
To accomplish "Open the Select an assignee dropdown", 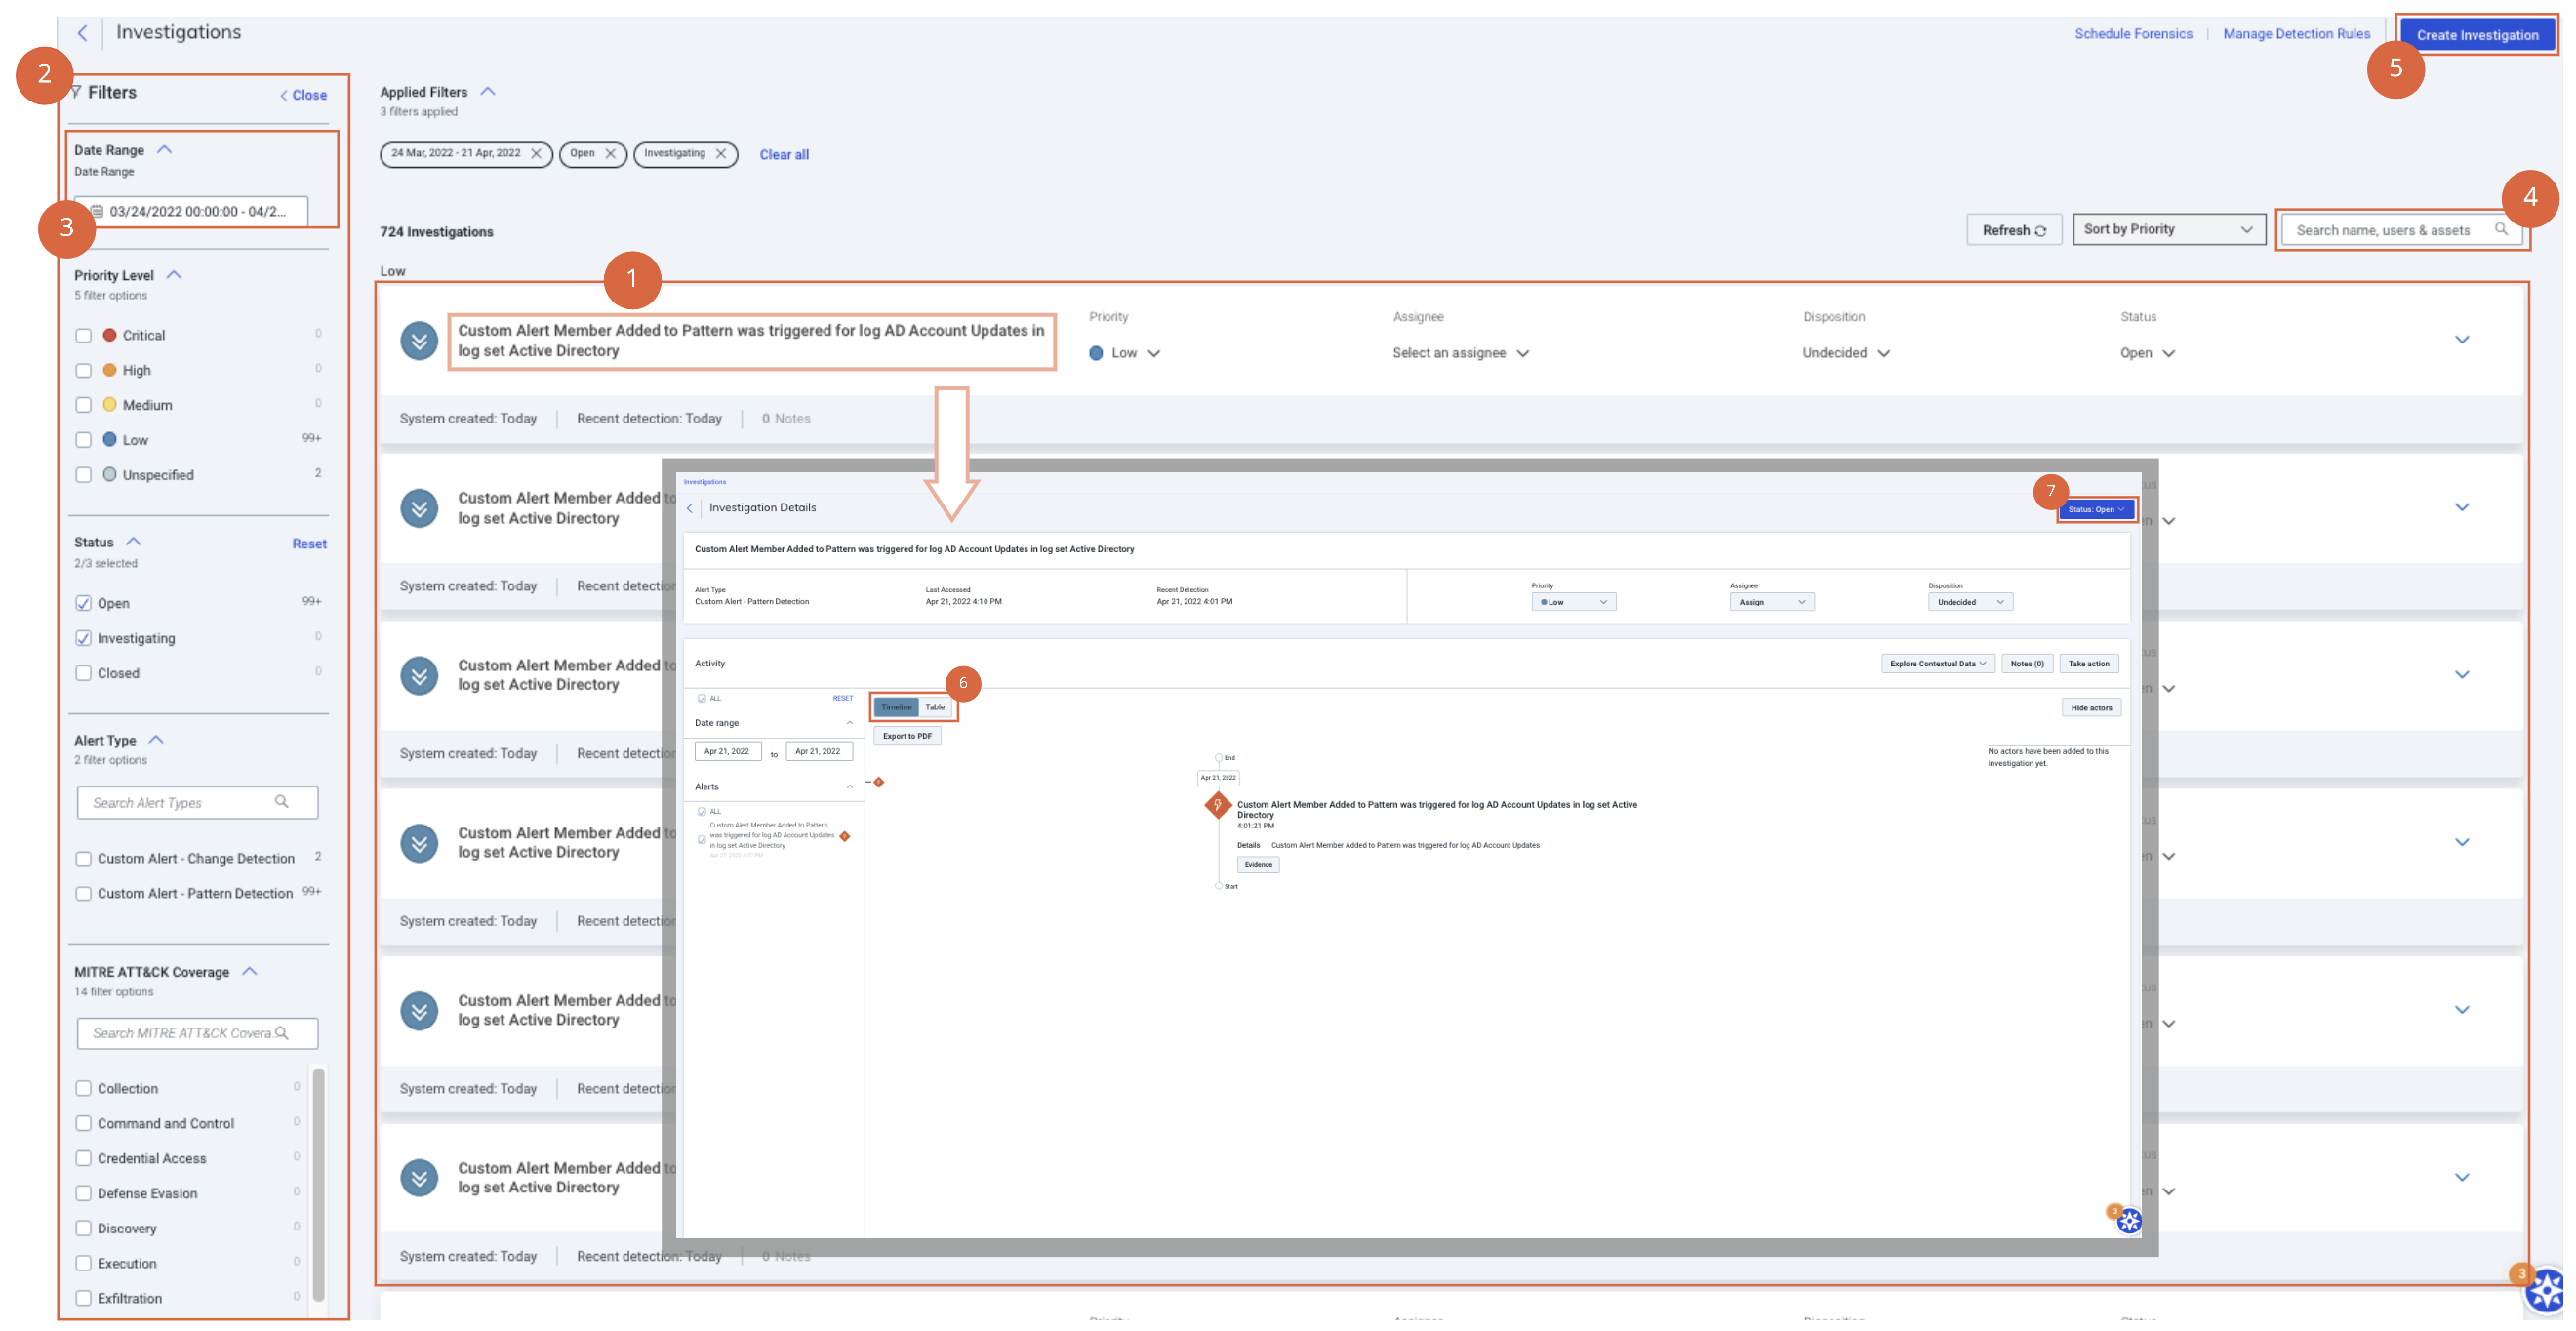I will (x=1460, y=354).
